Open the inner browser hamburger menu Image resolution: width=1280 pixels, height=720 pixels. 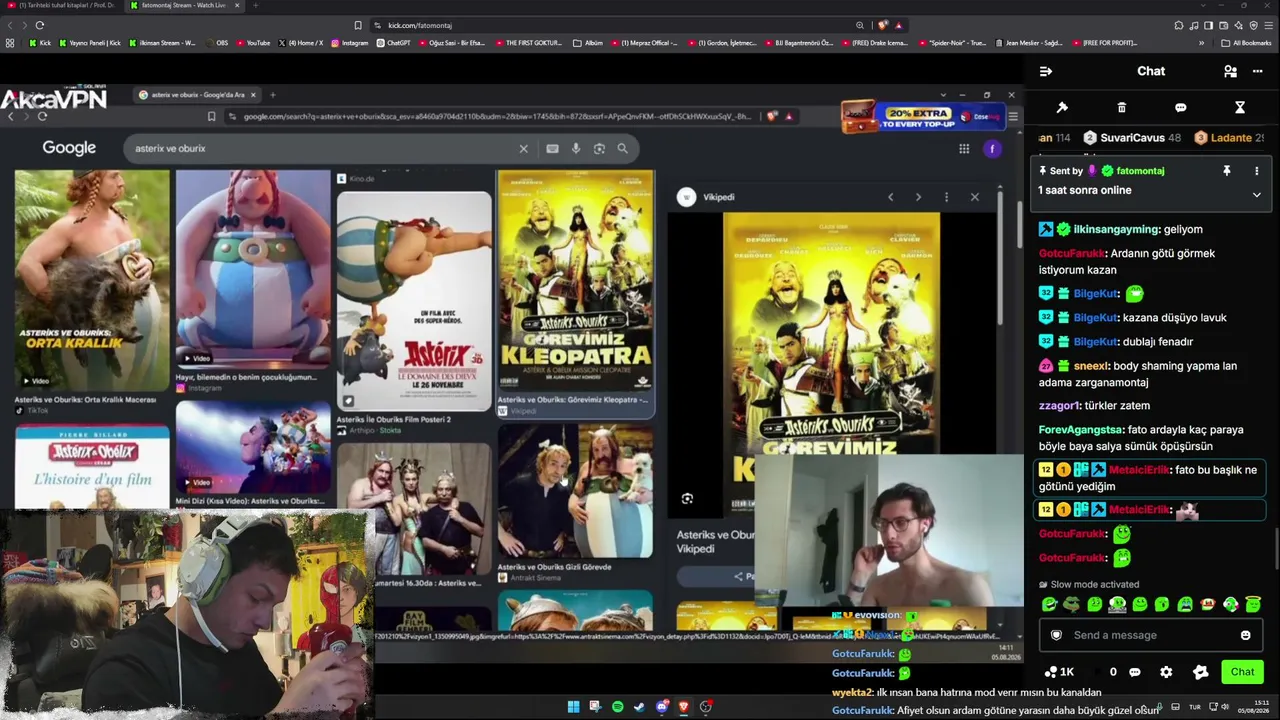point(1012,116)
